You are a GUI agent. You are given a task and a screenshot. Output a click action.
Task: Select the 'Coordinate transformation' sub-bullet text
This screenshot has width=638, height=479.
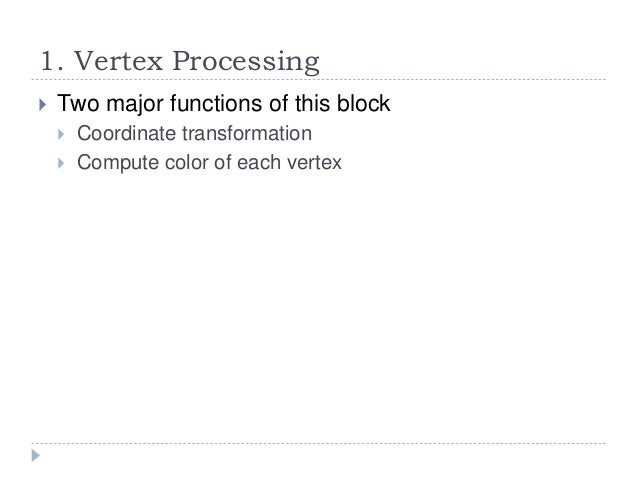pos(194,133)
